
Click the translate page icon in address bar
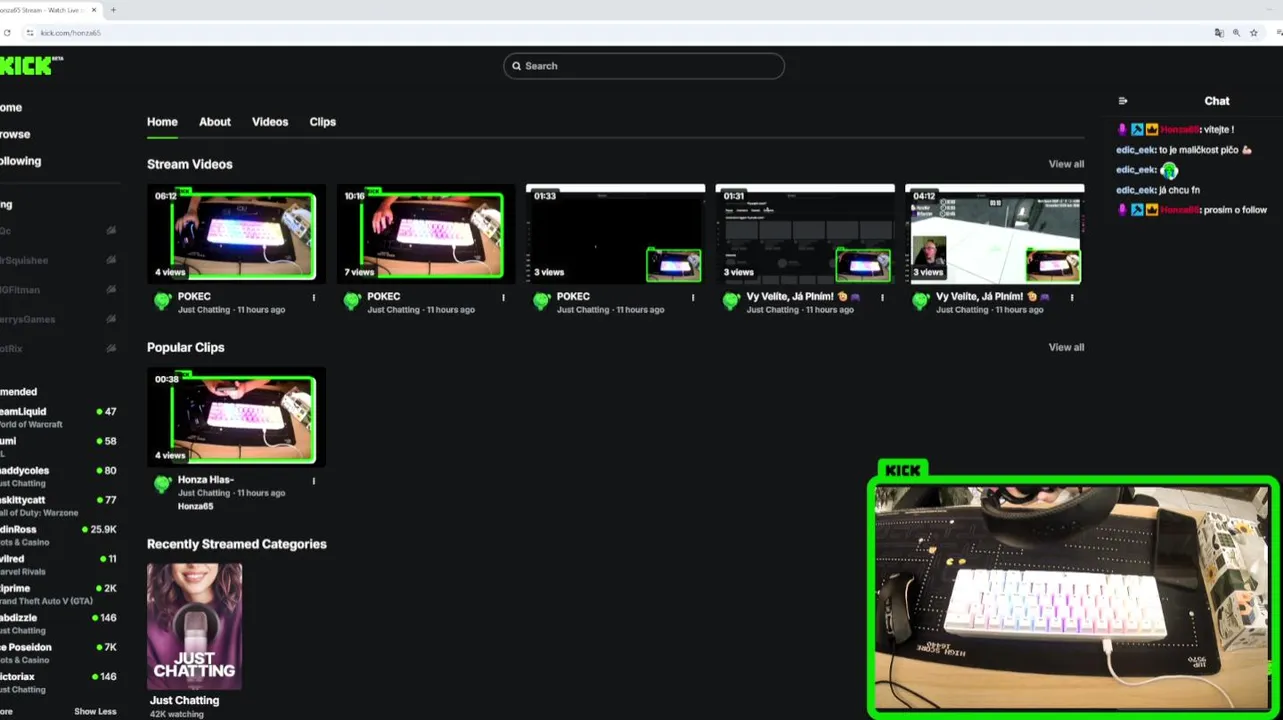pyautogui.click(x=1219, y=33)
